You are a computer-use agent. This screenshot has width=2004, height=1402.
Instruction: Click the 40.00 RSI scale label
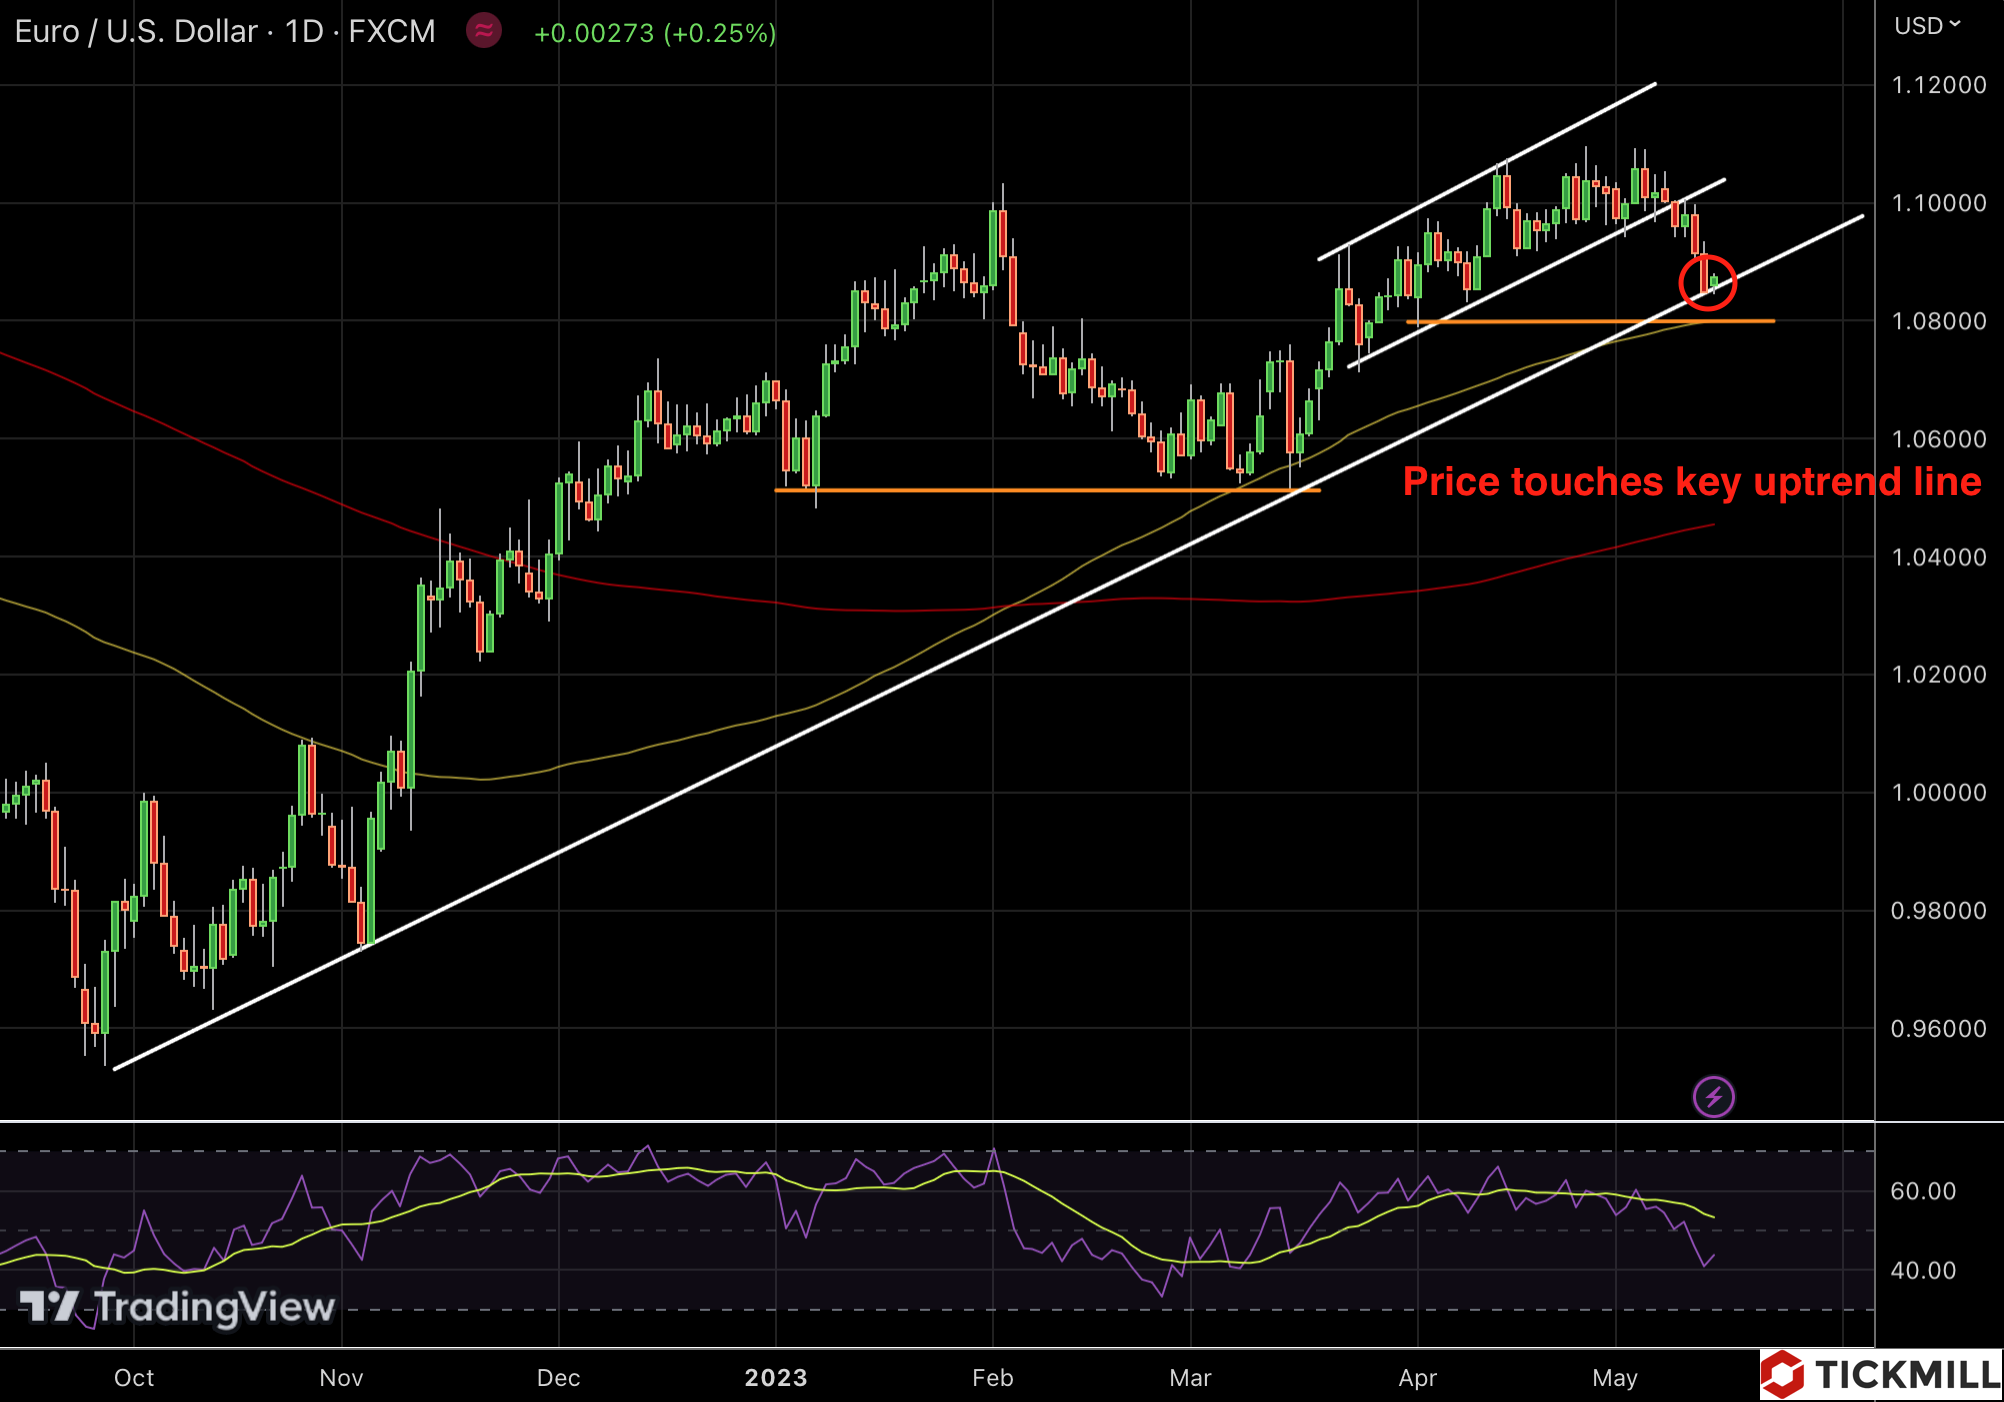pos(1922,1271)
